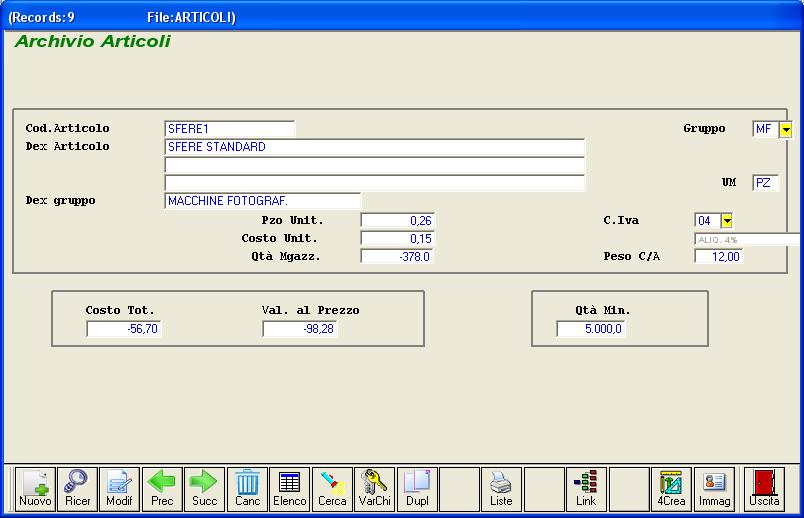Click the C.Iva code field 04
This screenshot has height=518, width=804.
(x=708, y=221)
